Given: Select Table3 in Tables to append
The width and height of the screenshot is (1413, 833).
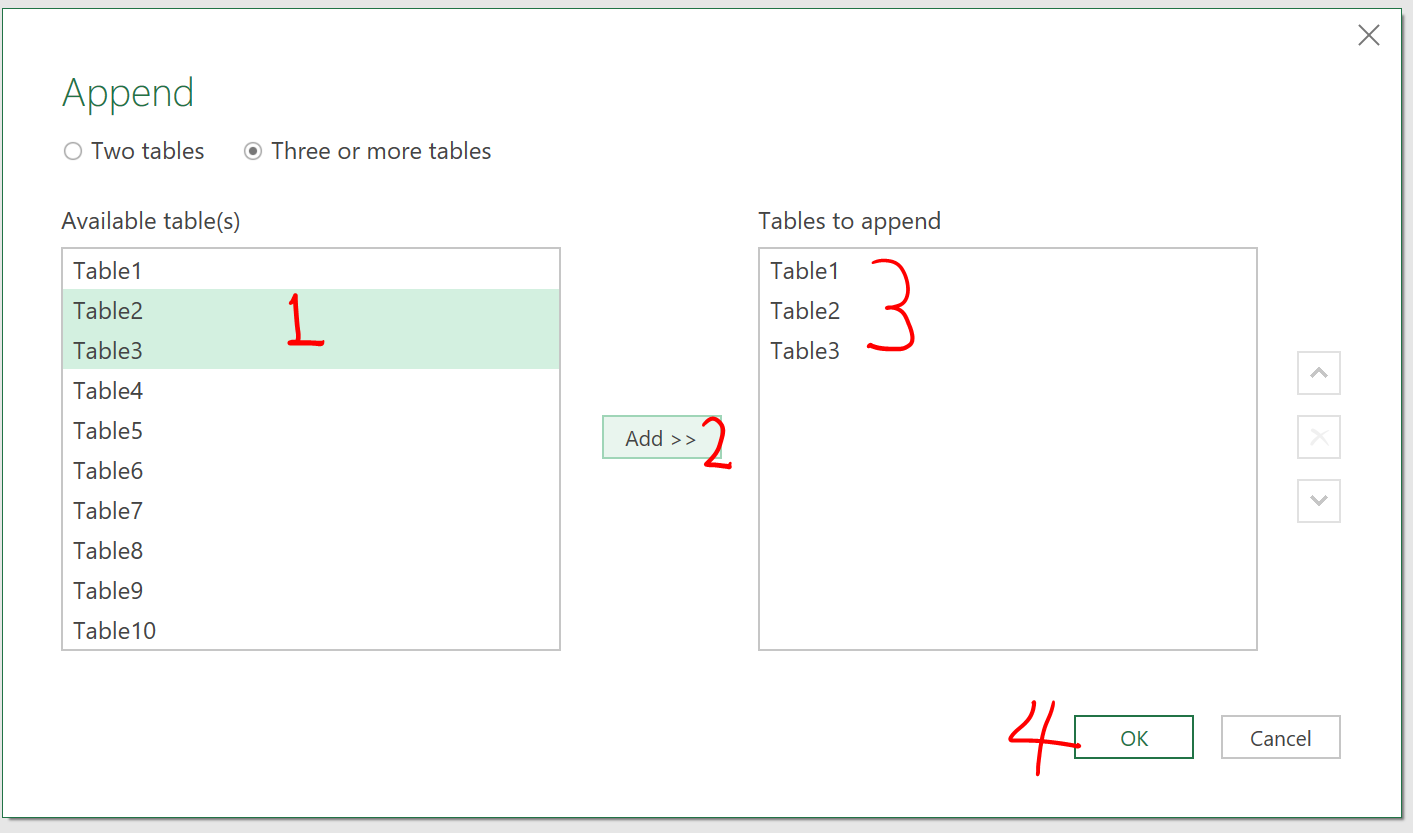Looking at the screenshot, I should tap(805, 351).
